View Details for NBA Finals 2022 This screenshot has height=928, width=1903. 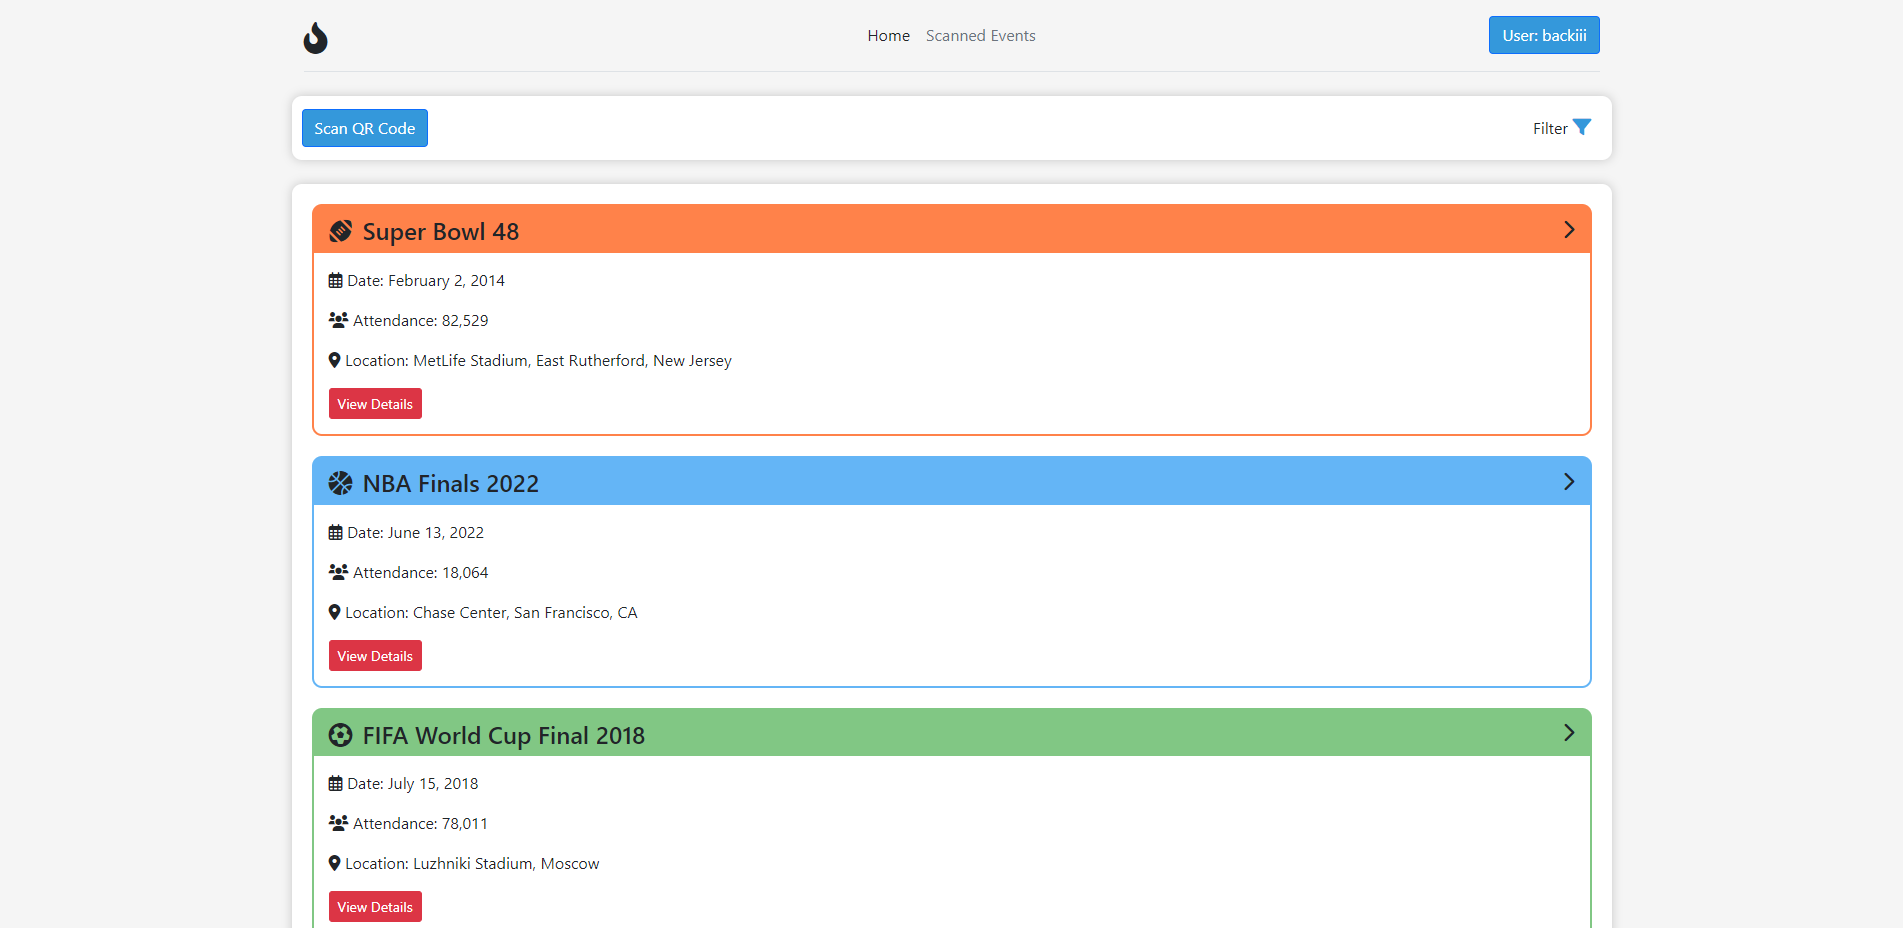click(375, 656)
